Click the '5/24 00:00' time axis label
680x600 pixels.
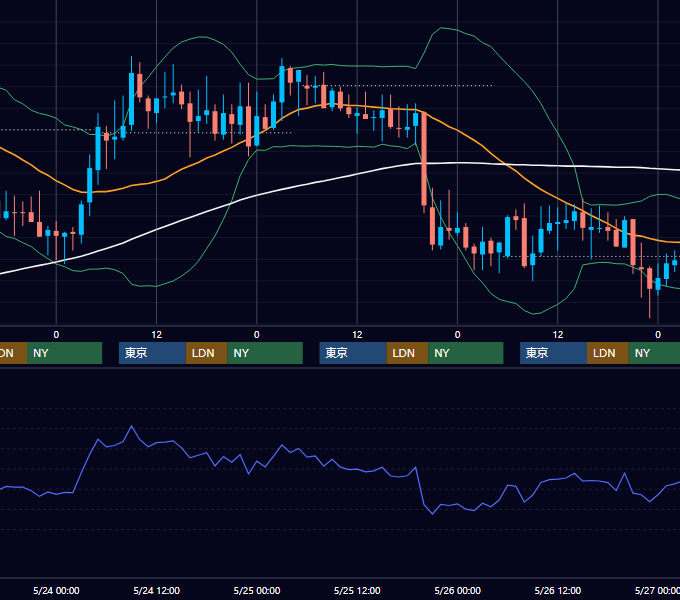point(56,590)
